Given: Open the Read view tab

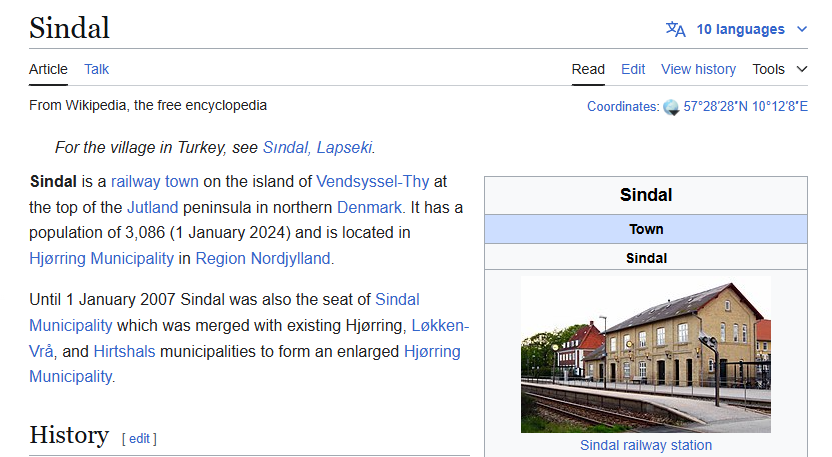Looking at the screenshot, I should 588,69.
